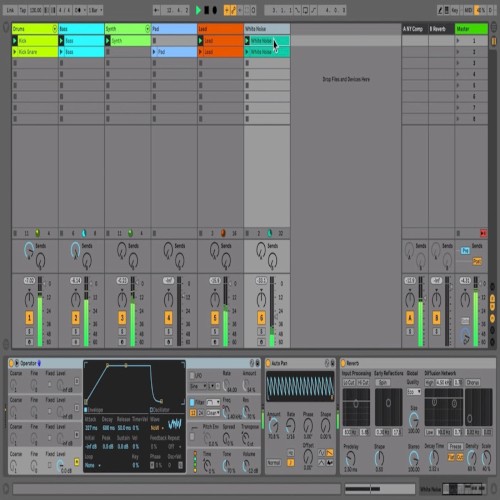Click the Operator device save preset icon
The height and width of the screenshot is (500, 500).
(257, 363)
